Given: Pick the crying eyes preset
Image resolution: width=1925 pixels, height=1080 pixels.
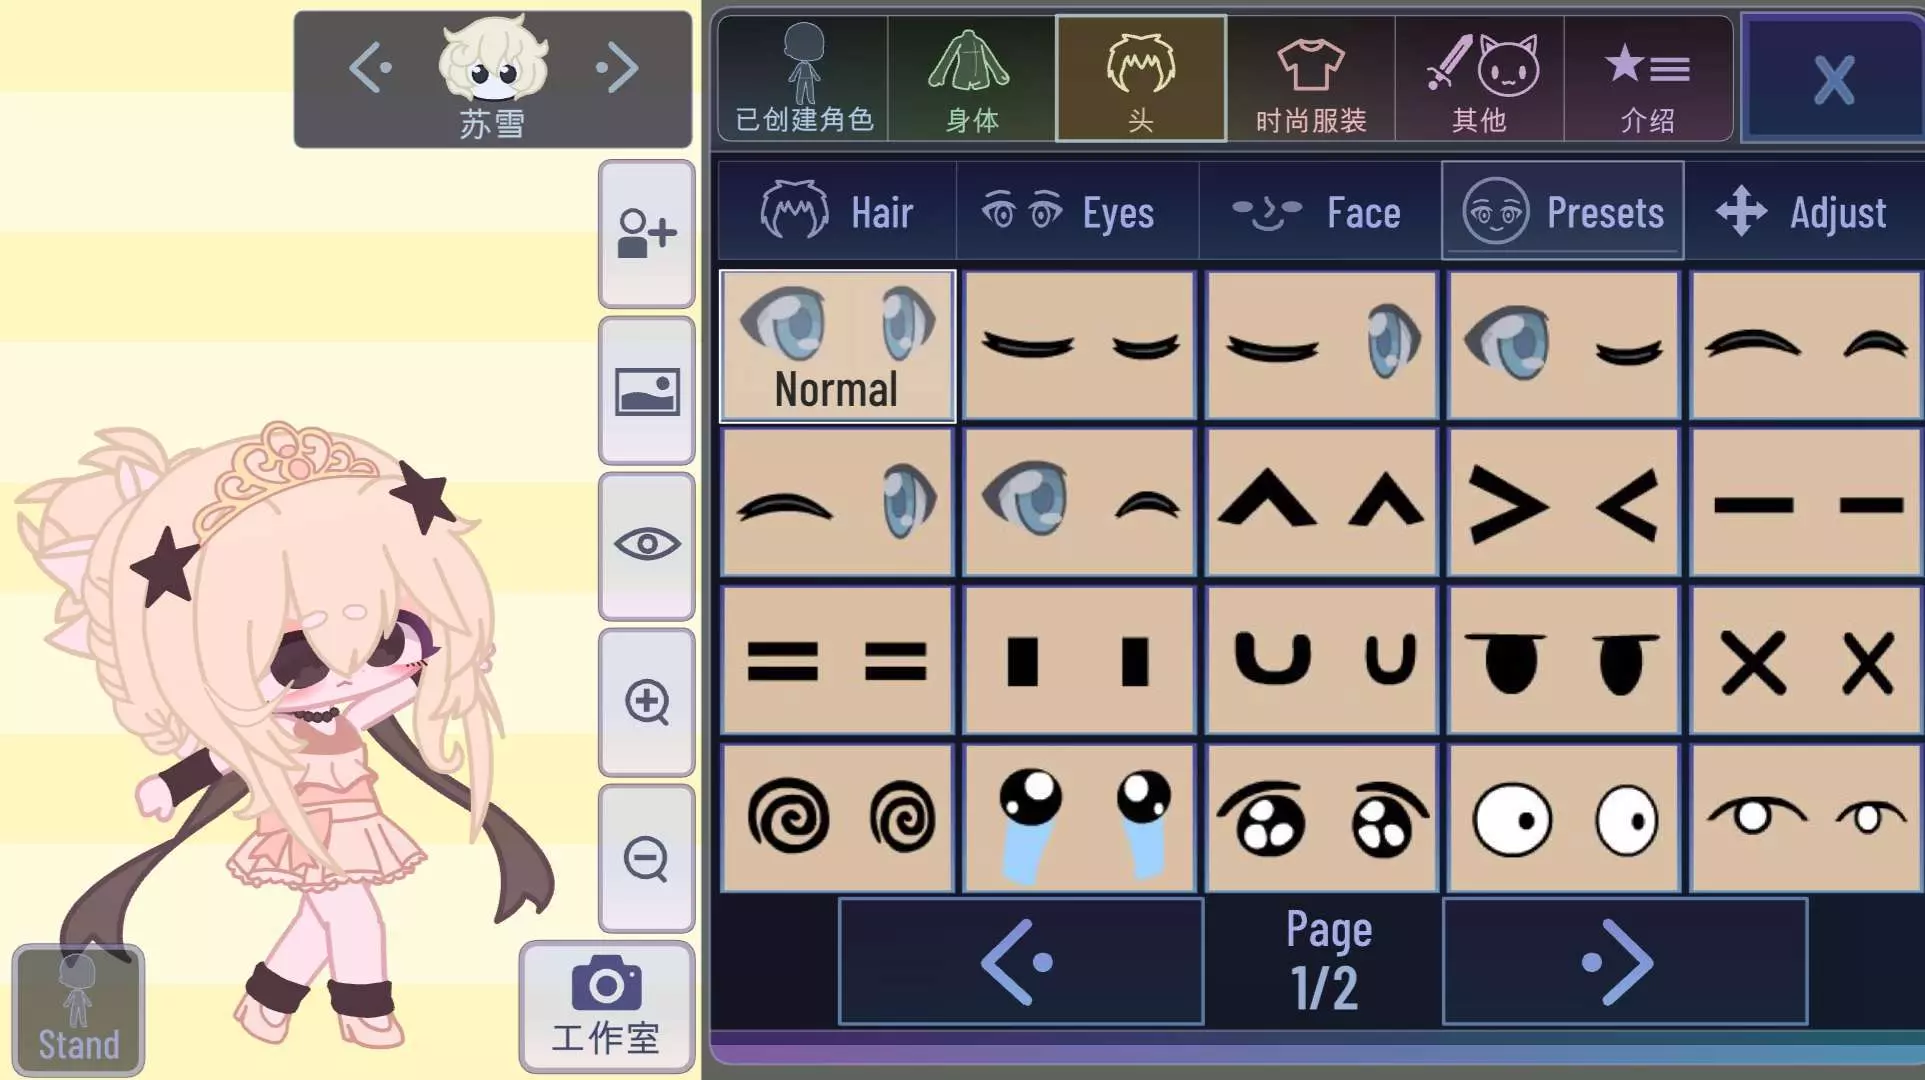Looking at the screenshot, I should pyautogui.click(x=1079, y=818).
